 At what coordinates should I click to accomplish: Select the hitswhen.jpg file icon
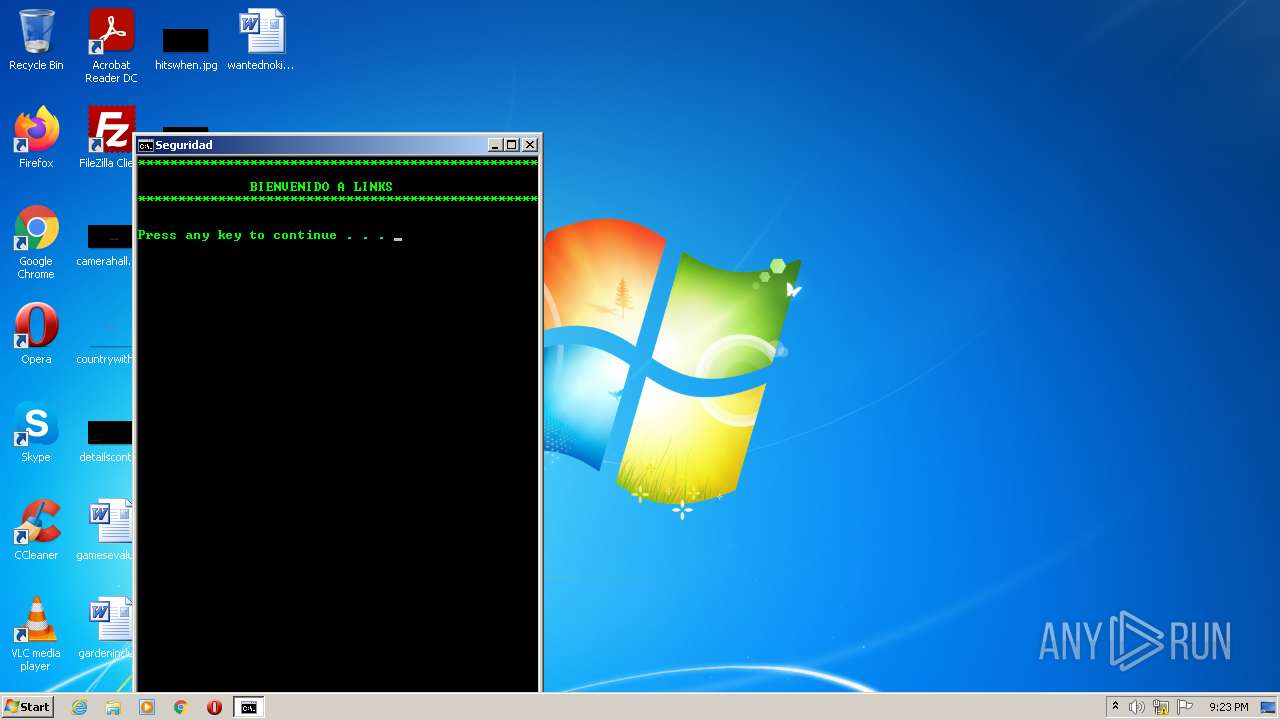coord(186,47)
